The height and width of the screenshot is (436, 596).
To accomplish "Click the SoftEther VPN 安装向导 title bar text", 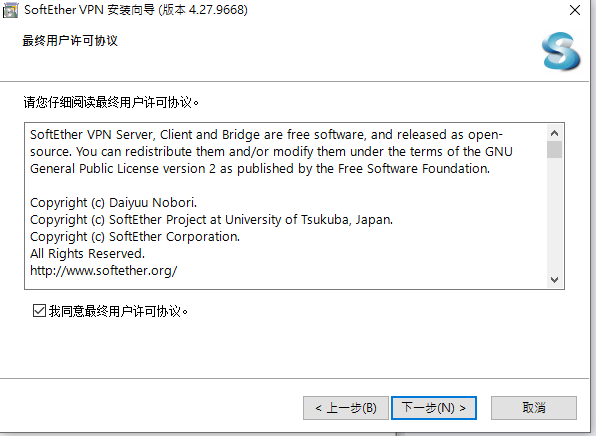I will 136,10.
